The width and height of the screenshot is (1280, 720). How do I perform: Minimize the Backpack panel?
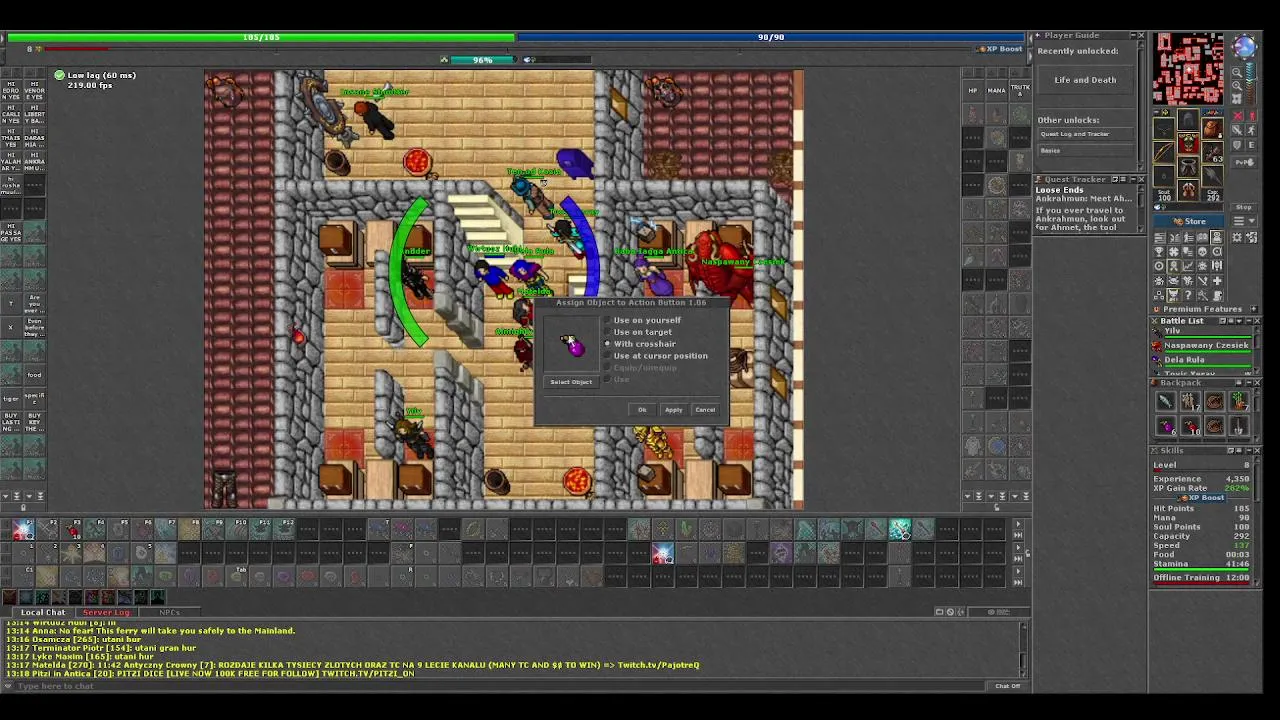pyautogui.click(x=1249, y=383)
